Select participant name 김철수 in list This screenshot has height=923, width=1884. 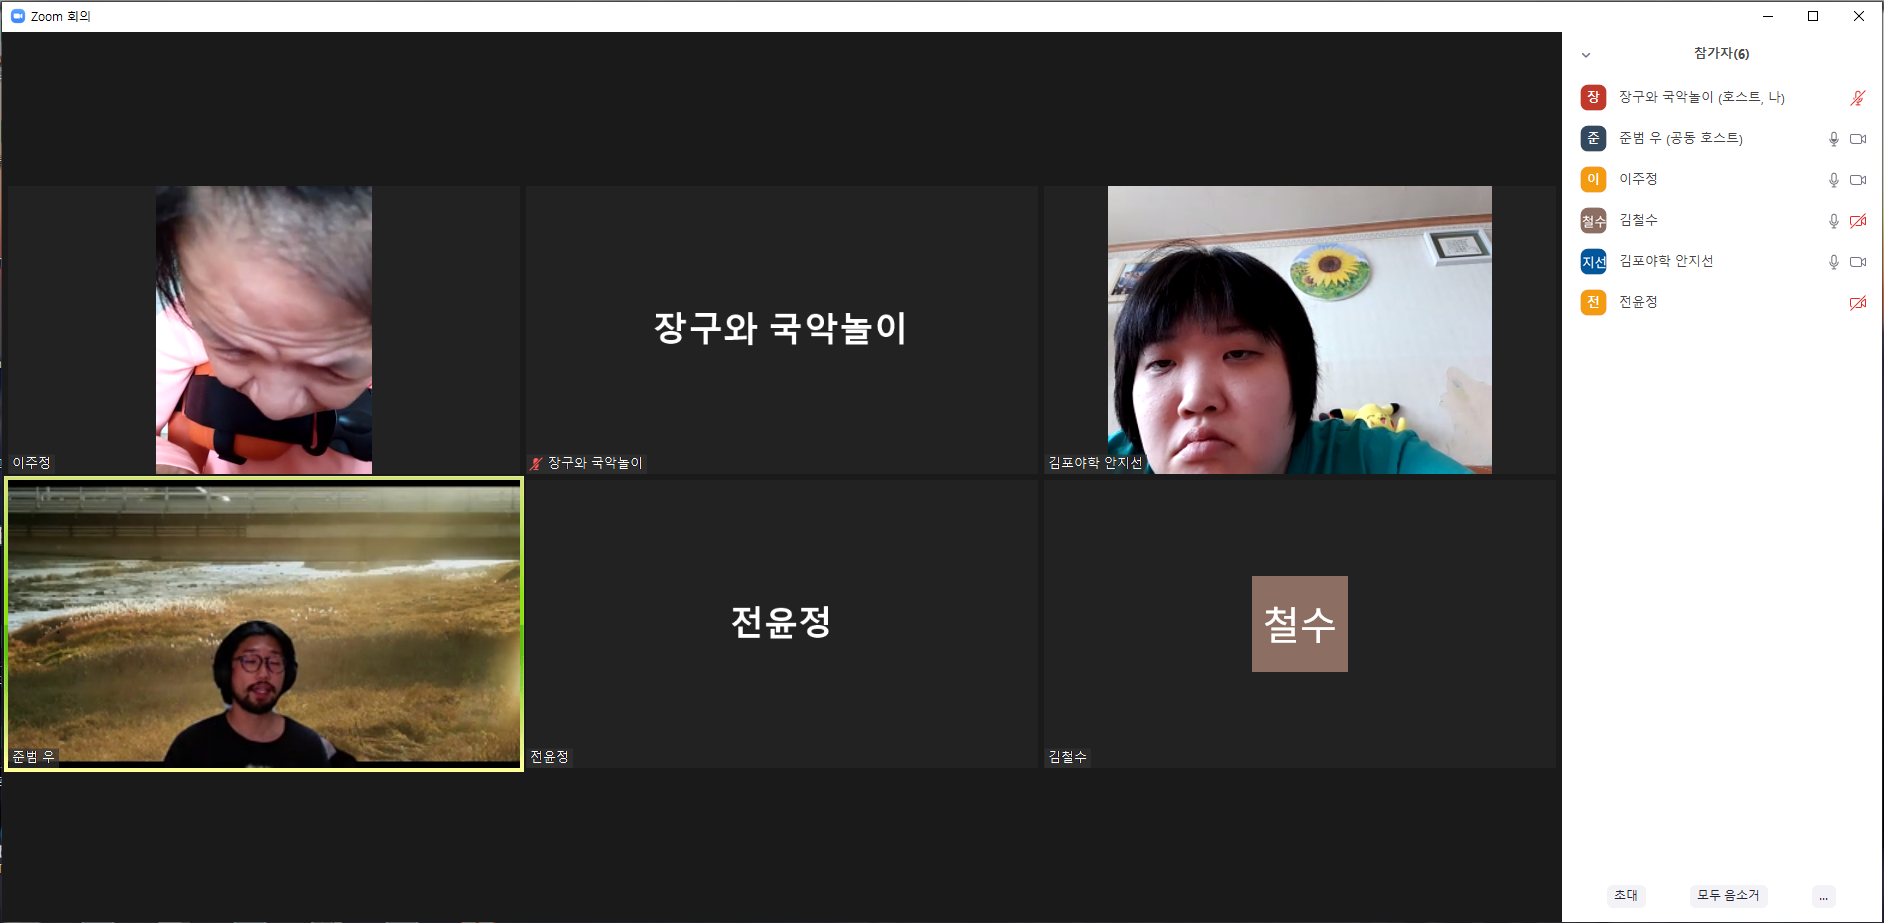(x=1638, y=220)
